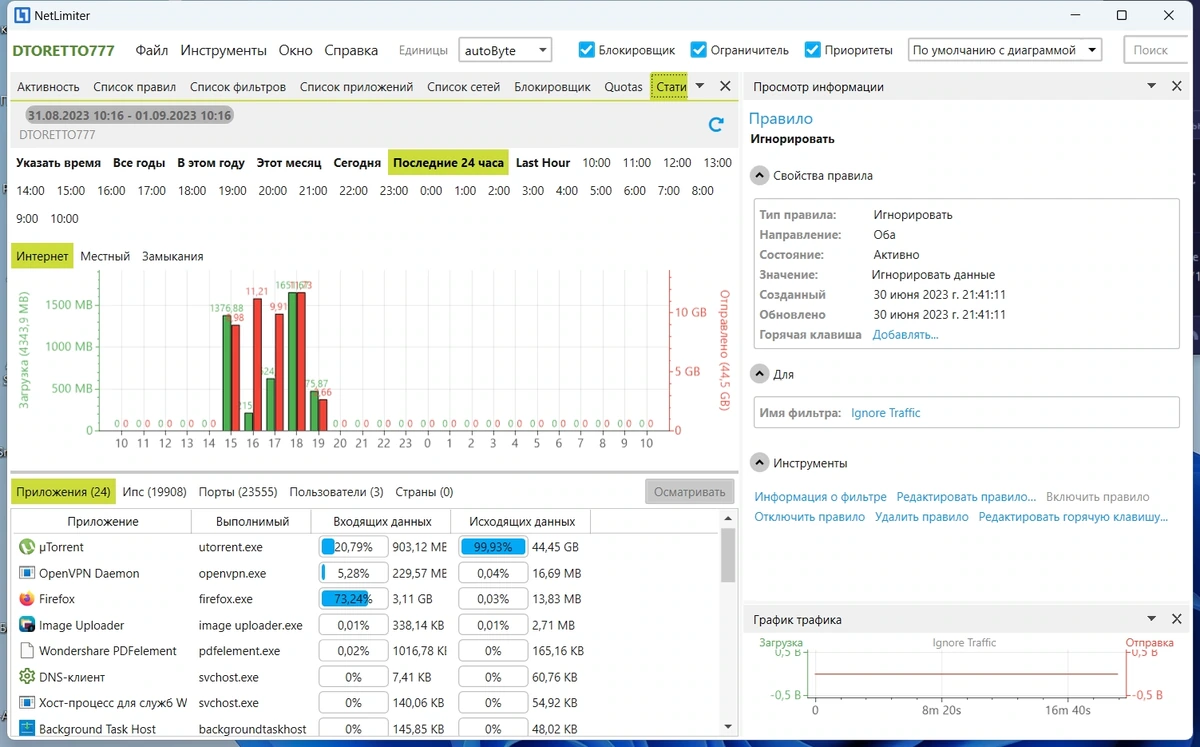Click the Image Uploader icon
Viewport: 1200px width, 747px height.
pyautogui.click(x=27, y=625)
